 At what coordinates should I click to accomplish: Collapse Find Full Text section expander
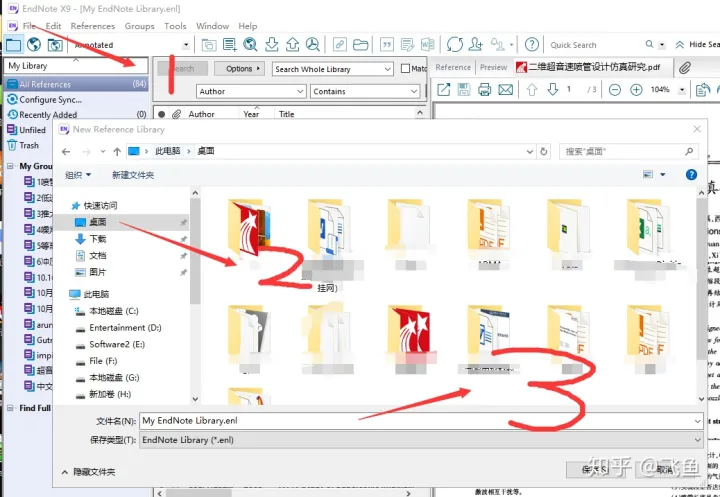10,407
